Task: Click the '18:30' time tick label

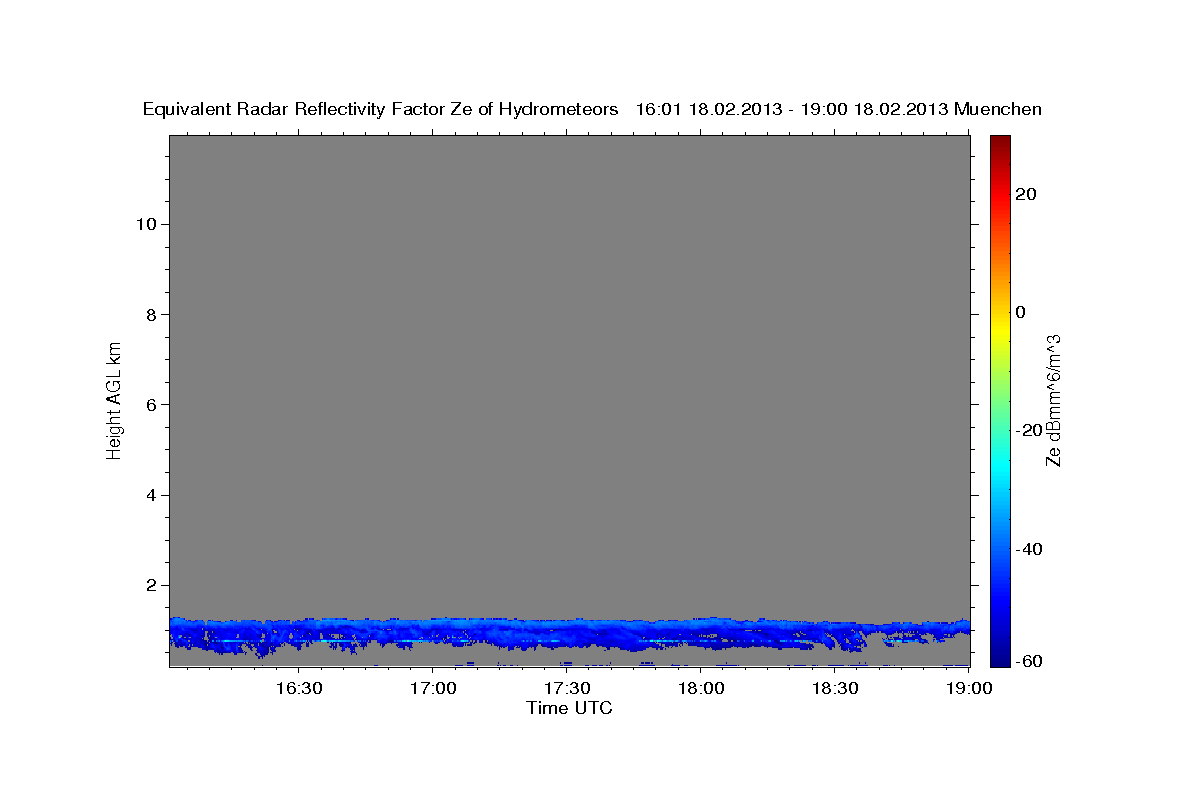Action: pyautogui.click(x=835, y=688)
